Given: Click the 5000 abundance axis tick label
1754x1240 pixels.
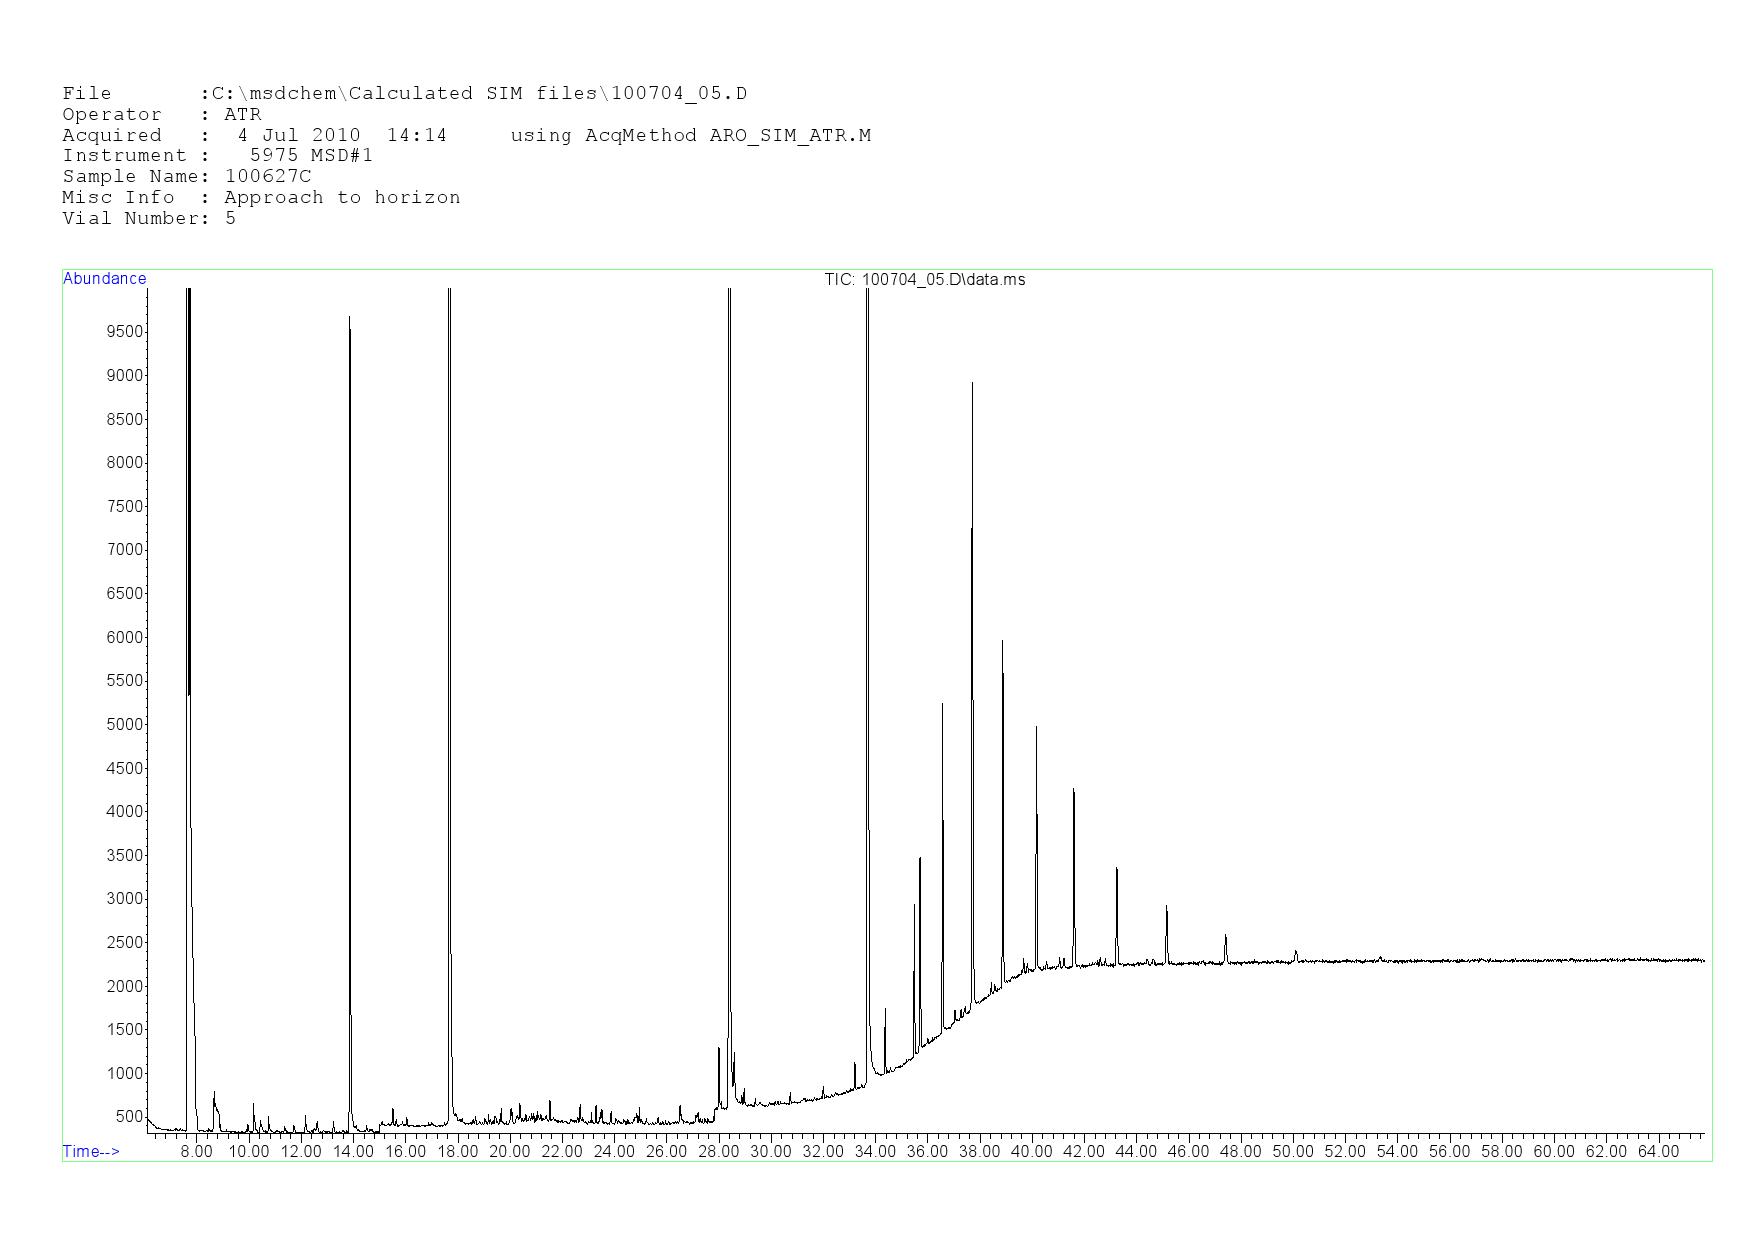Looking at the screenshot, I should (124, 725).
